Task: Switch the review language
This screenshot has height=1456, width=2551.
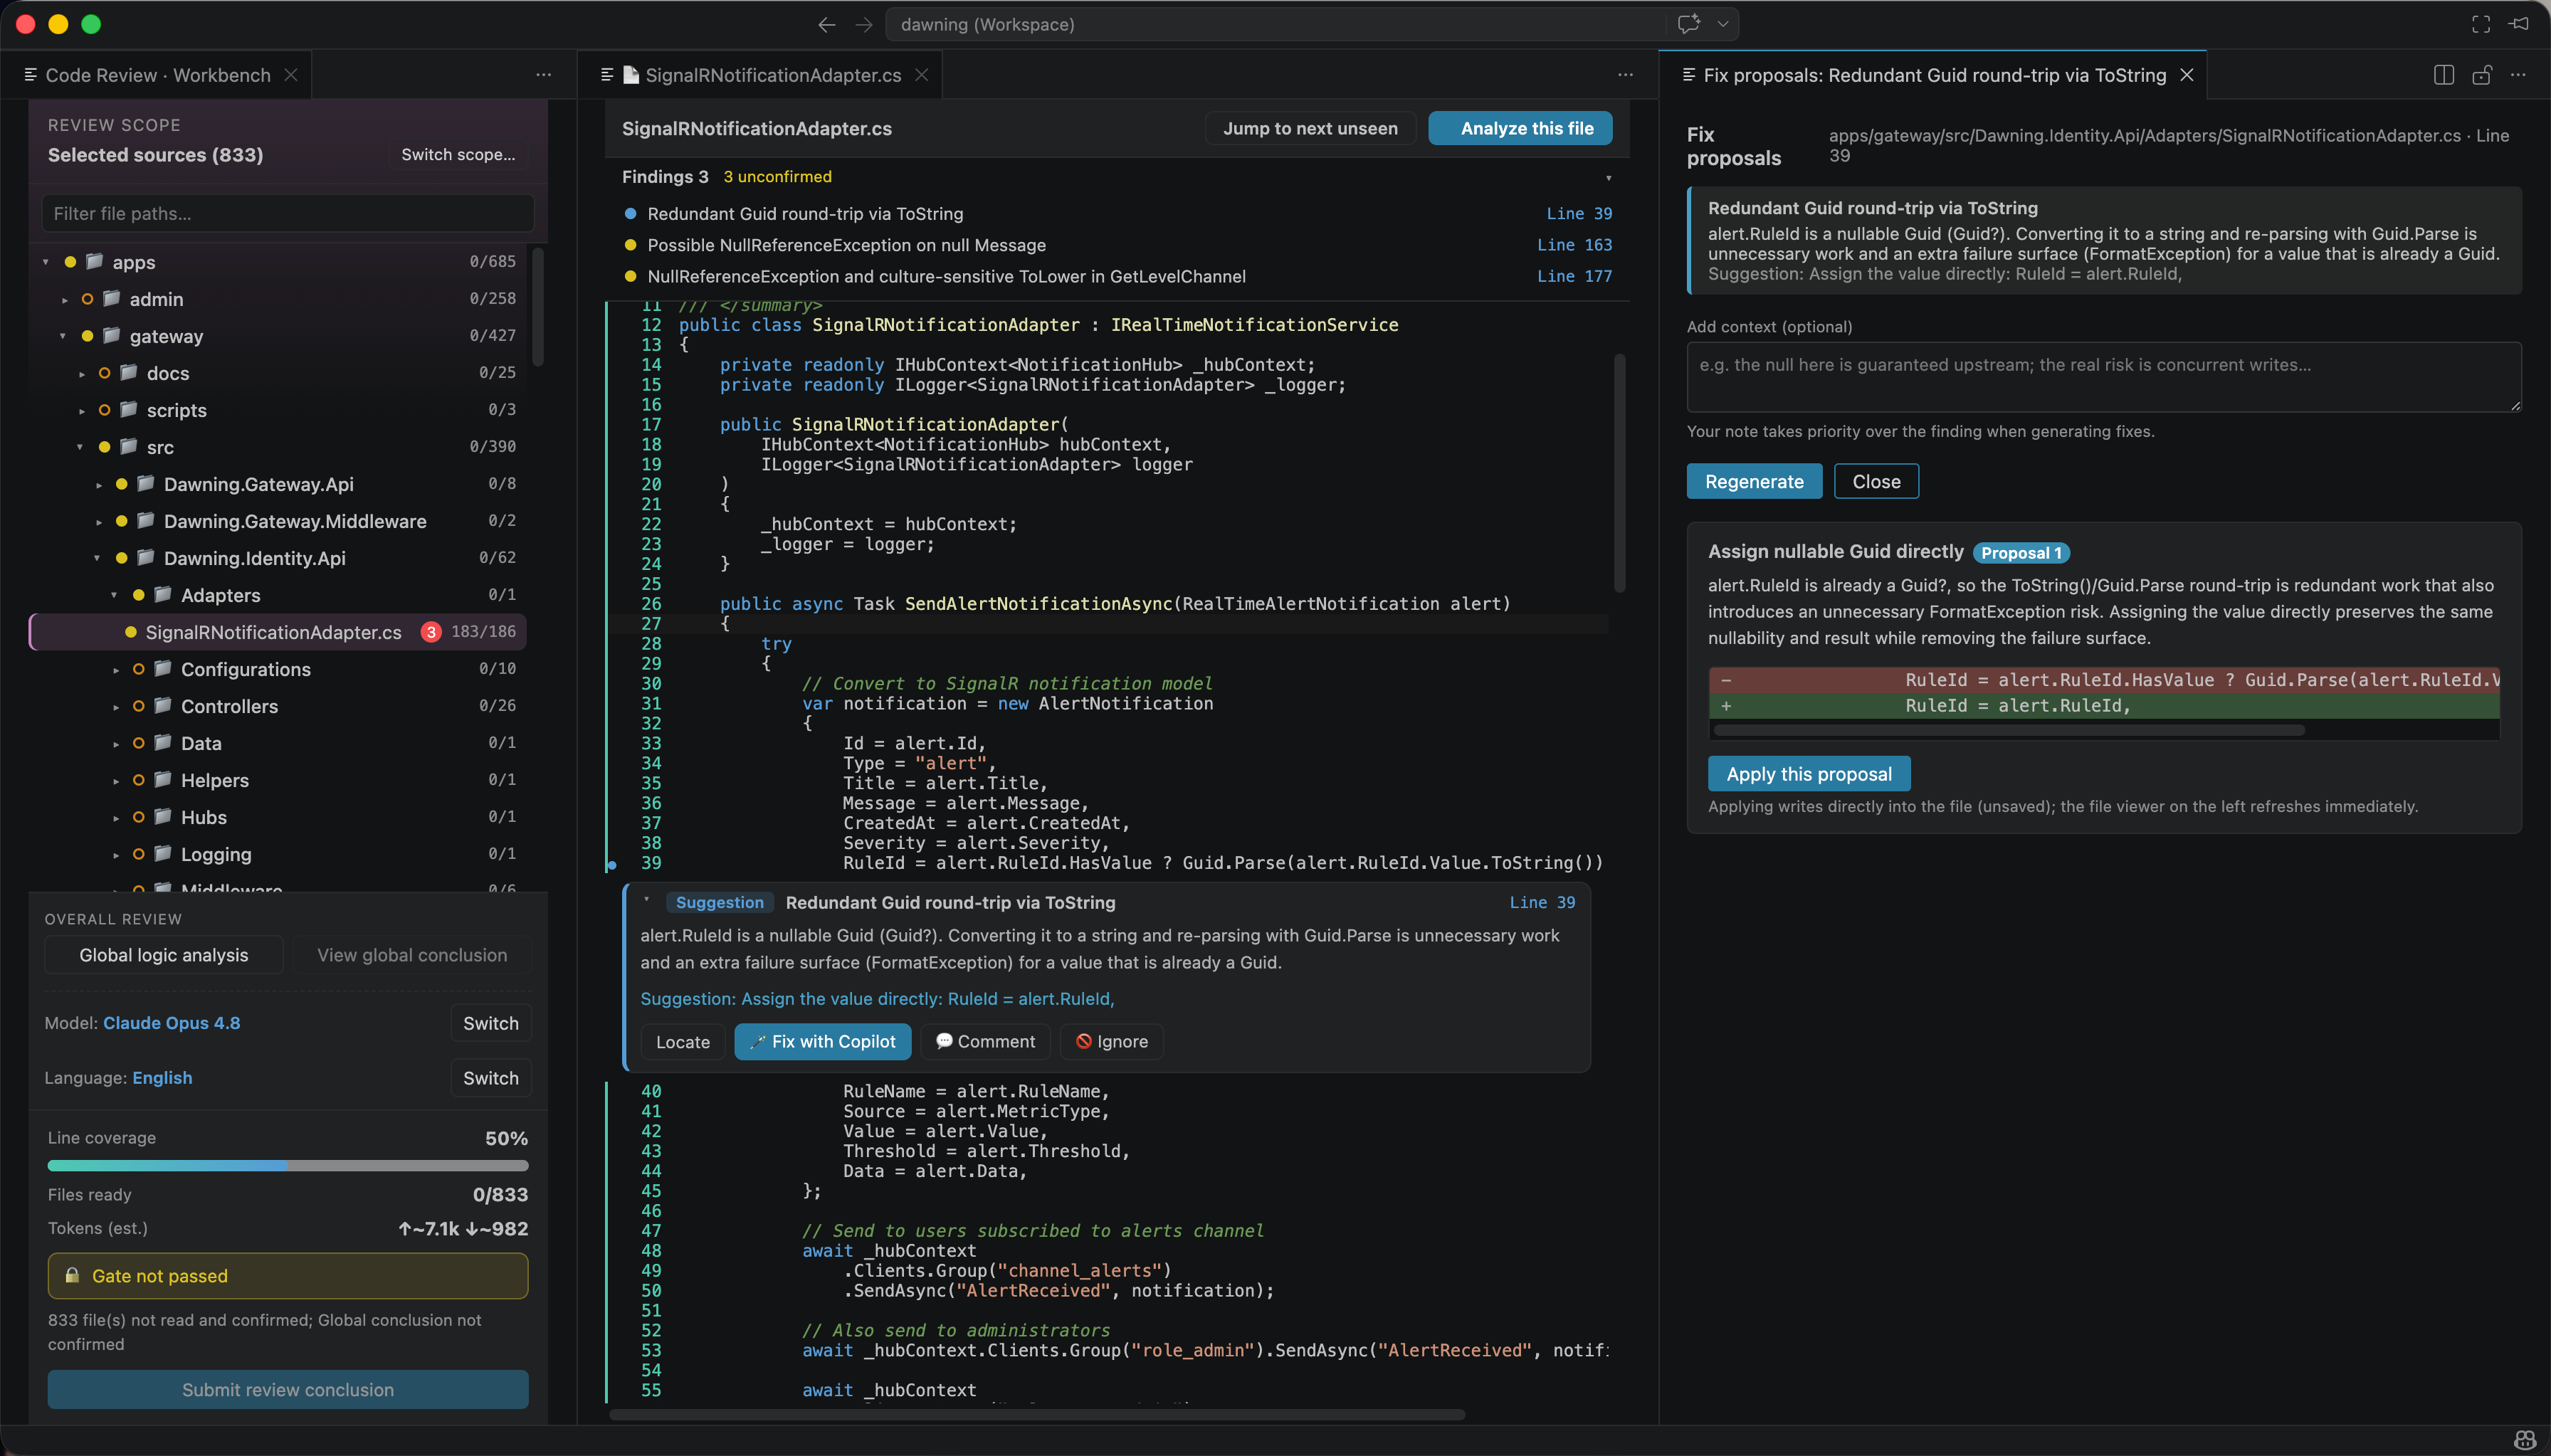Action: 491,1078
